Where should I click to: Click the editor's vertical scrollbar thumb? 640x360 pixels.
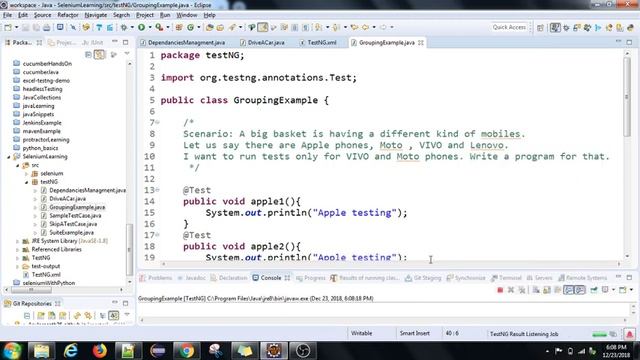point(627,97)
